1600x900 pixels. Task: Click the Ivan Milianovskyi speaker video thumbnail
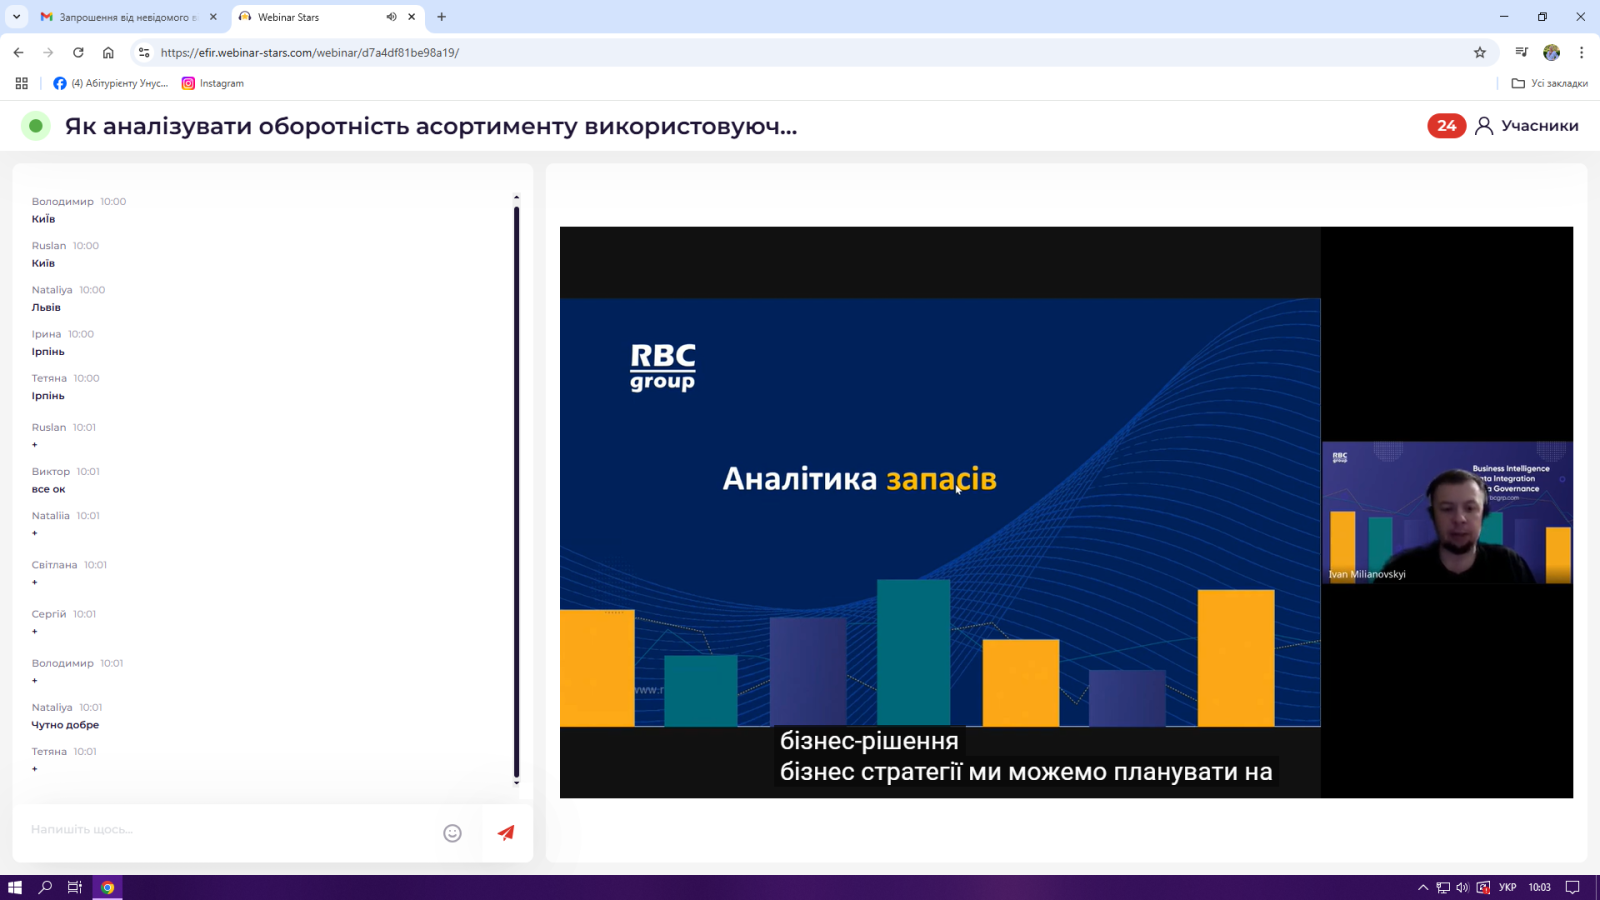coord(1447,512)
